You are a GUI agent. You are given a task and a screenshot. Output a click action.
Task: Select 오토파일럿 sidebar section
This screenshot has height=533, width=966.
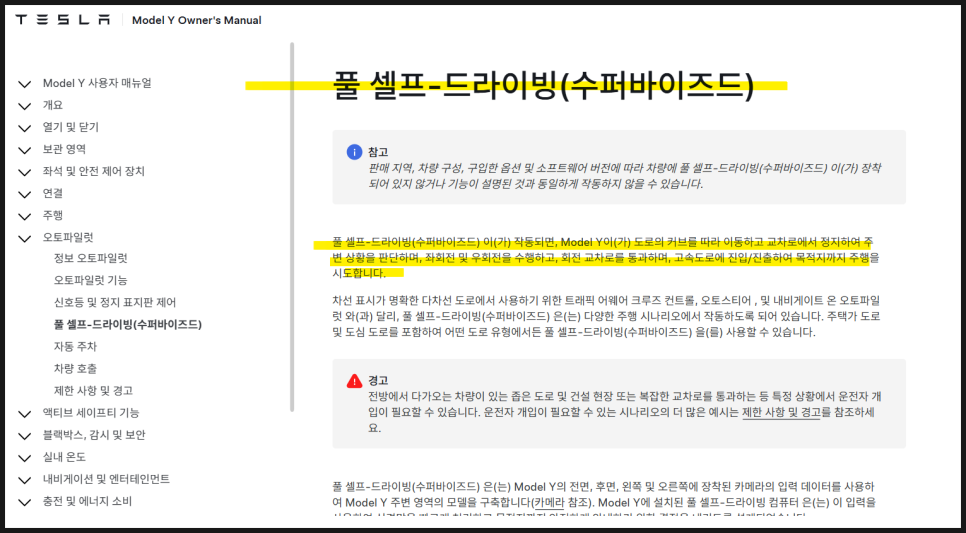coord(68,237)
